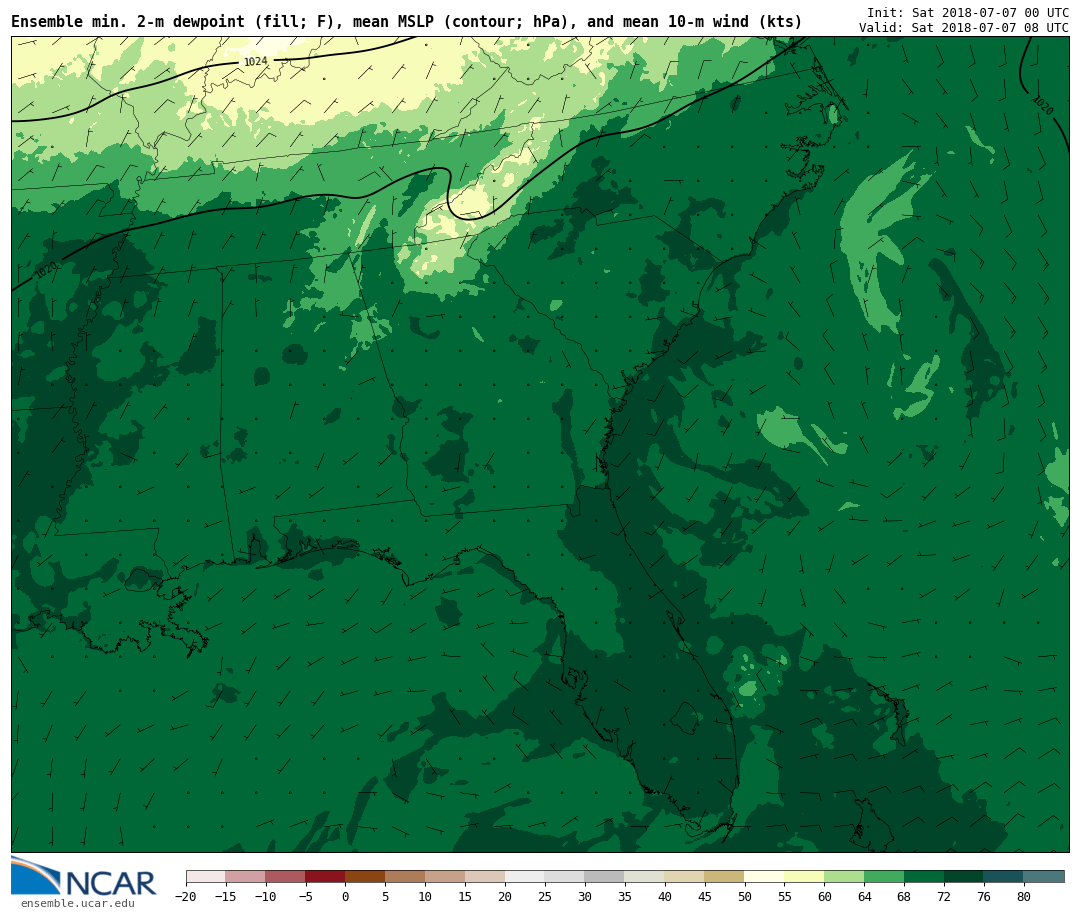Click the 1020 contour label in the northeast corner
The image size is (1080, 915).
(x=1042, y=105)
